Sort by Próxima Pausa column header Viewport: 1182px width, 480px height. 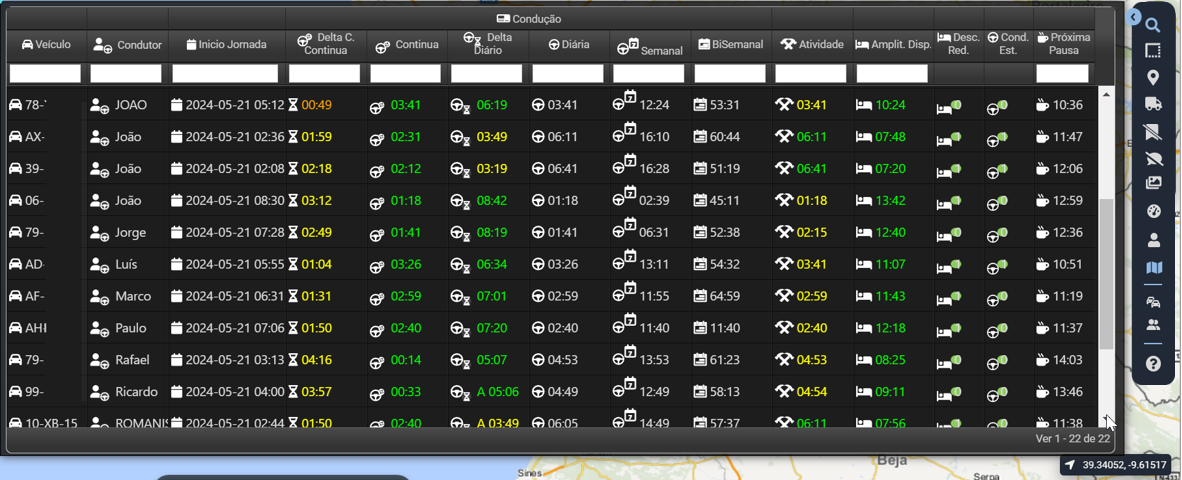tap(1064, 44)
